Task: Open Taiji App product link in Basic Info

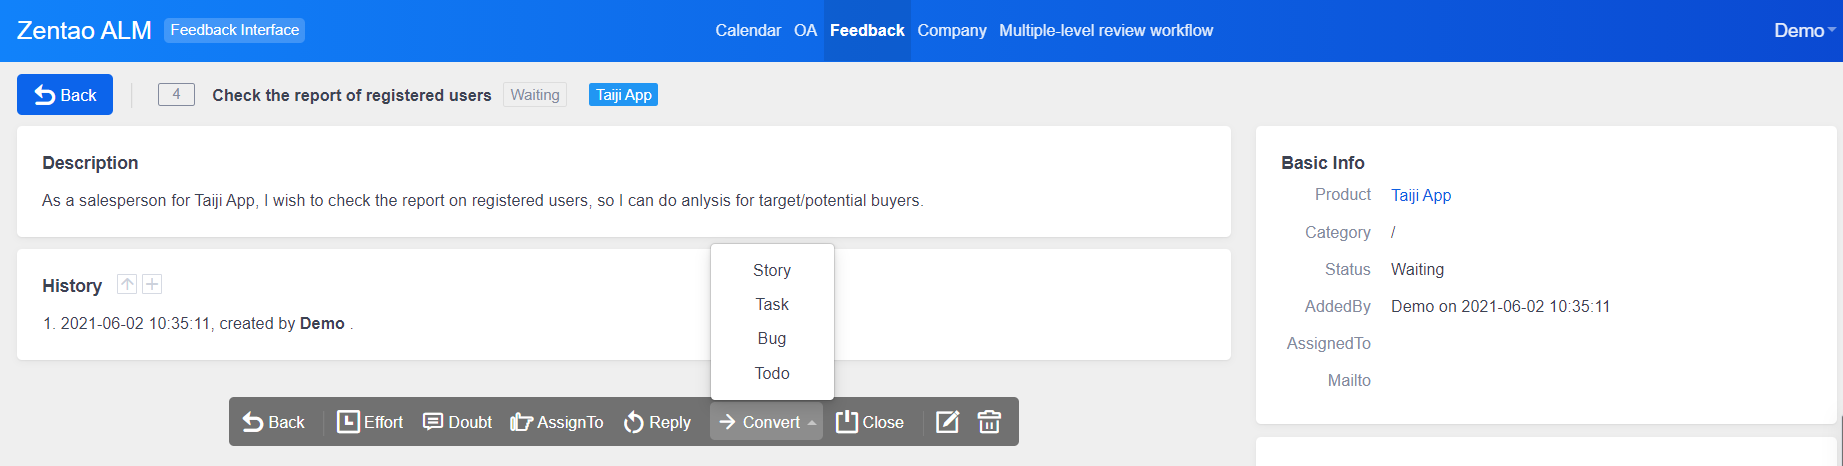Action: pyautogui.click(x=1420, y=195)
